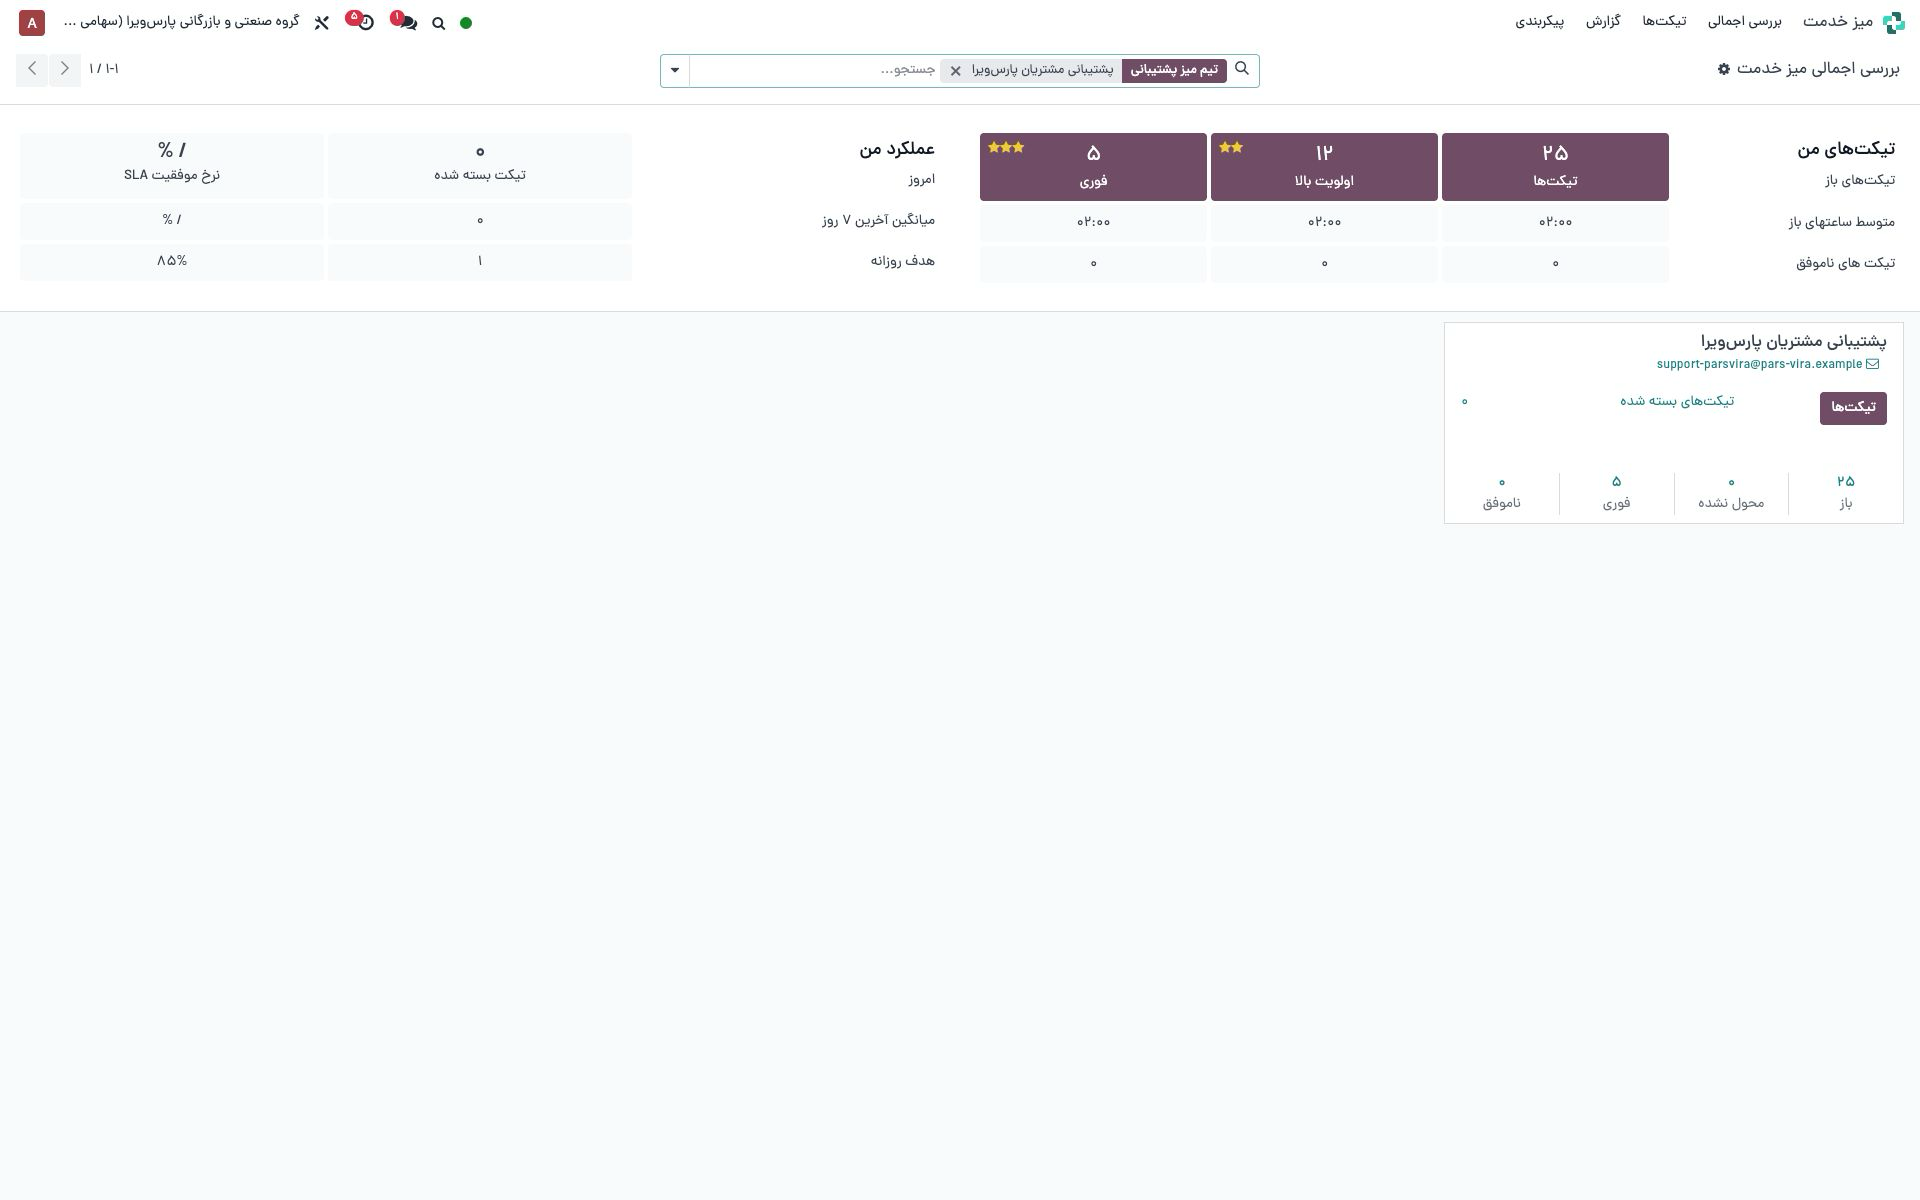
Task: Click failed tickets 0 under فوری card
Action: coord(1093,263)
